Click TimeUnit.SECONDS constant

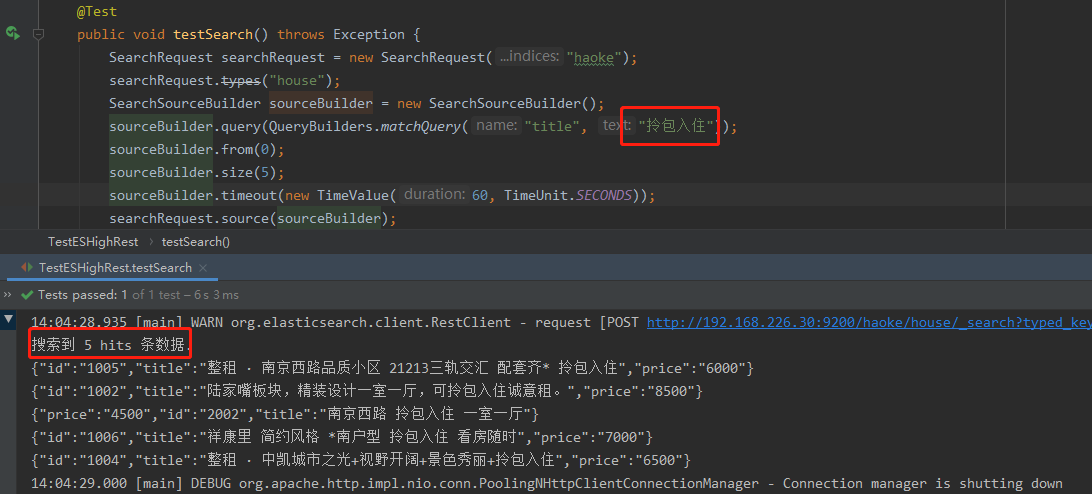pyautogui.click(x=568, y=195)
